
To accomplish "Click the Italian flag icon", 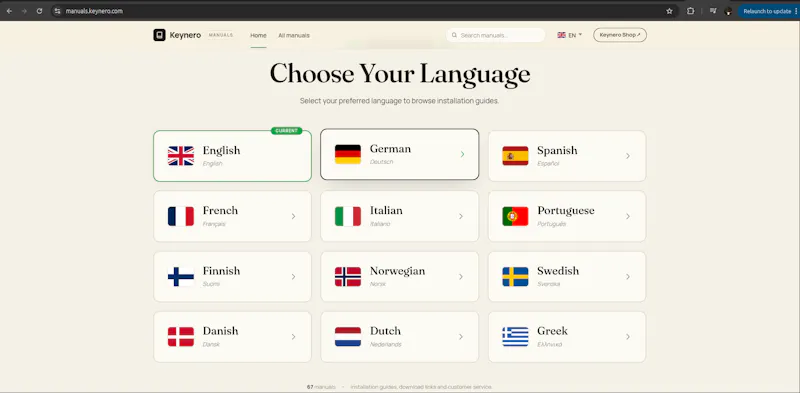I will 347,216.
